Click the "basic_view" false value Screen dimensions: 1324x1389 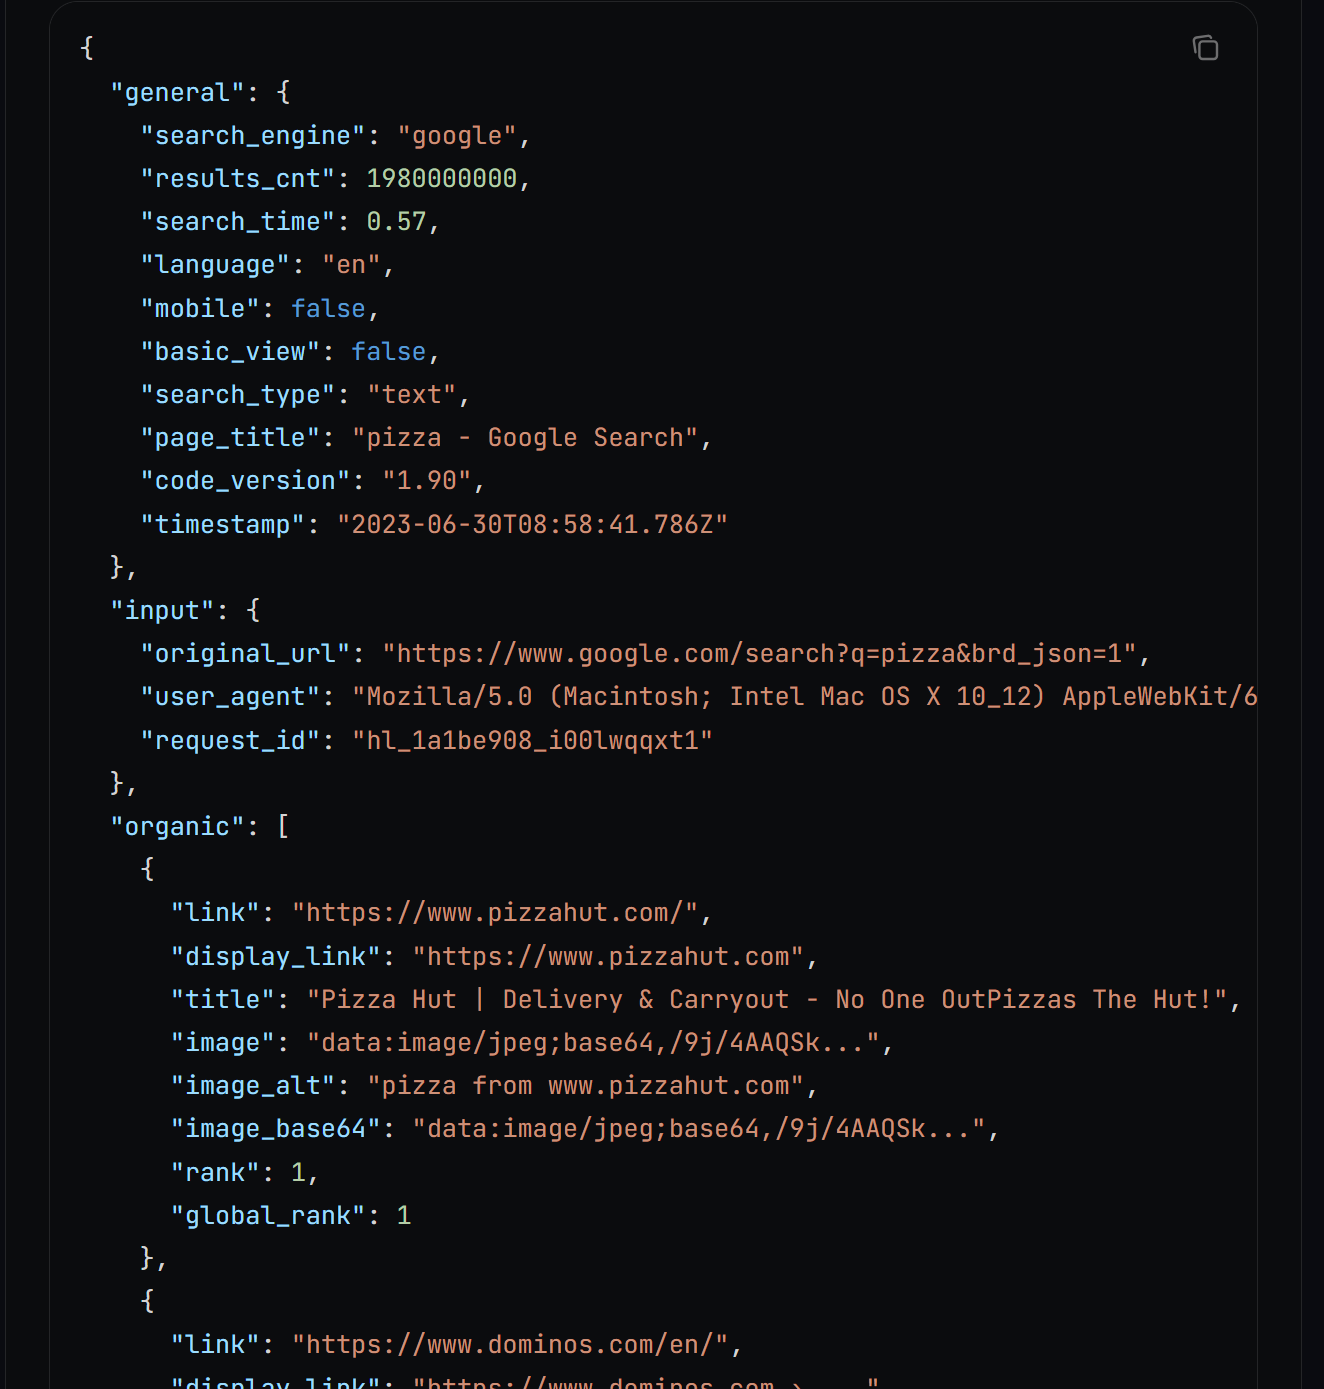(388, 352)
